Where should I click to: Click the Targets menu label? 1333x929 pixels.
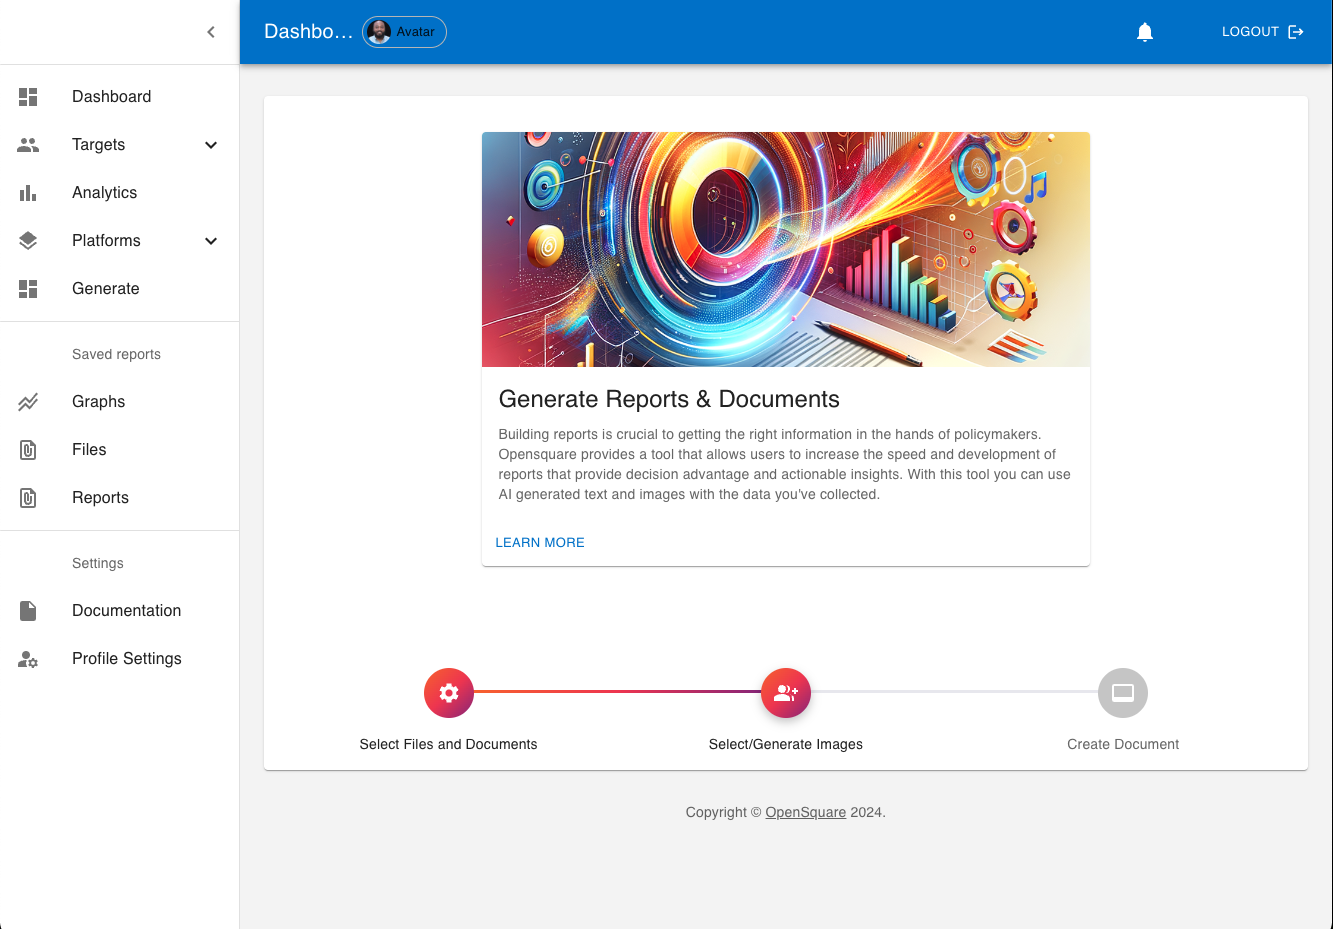click(x=99, y=145)
